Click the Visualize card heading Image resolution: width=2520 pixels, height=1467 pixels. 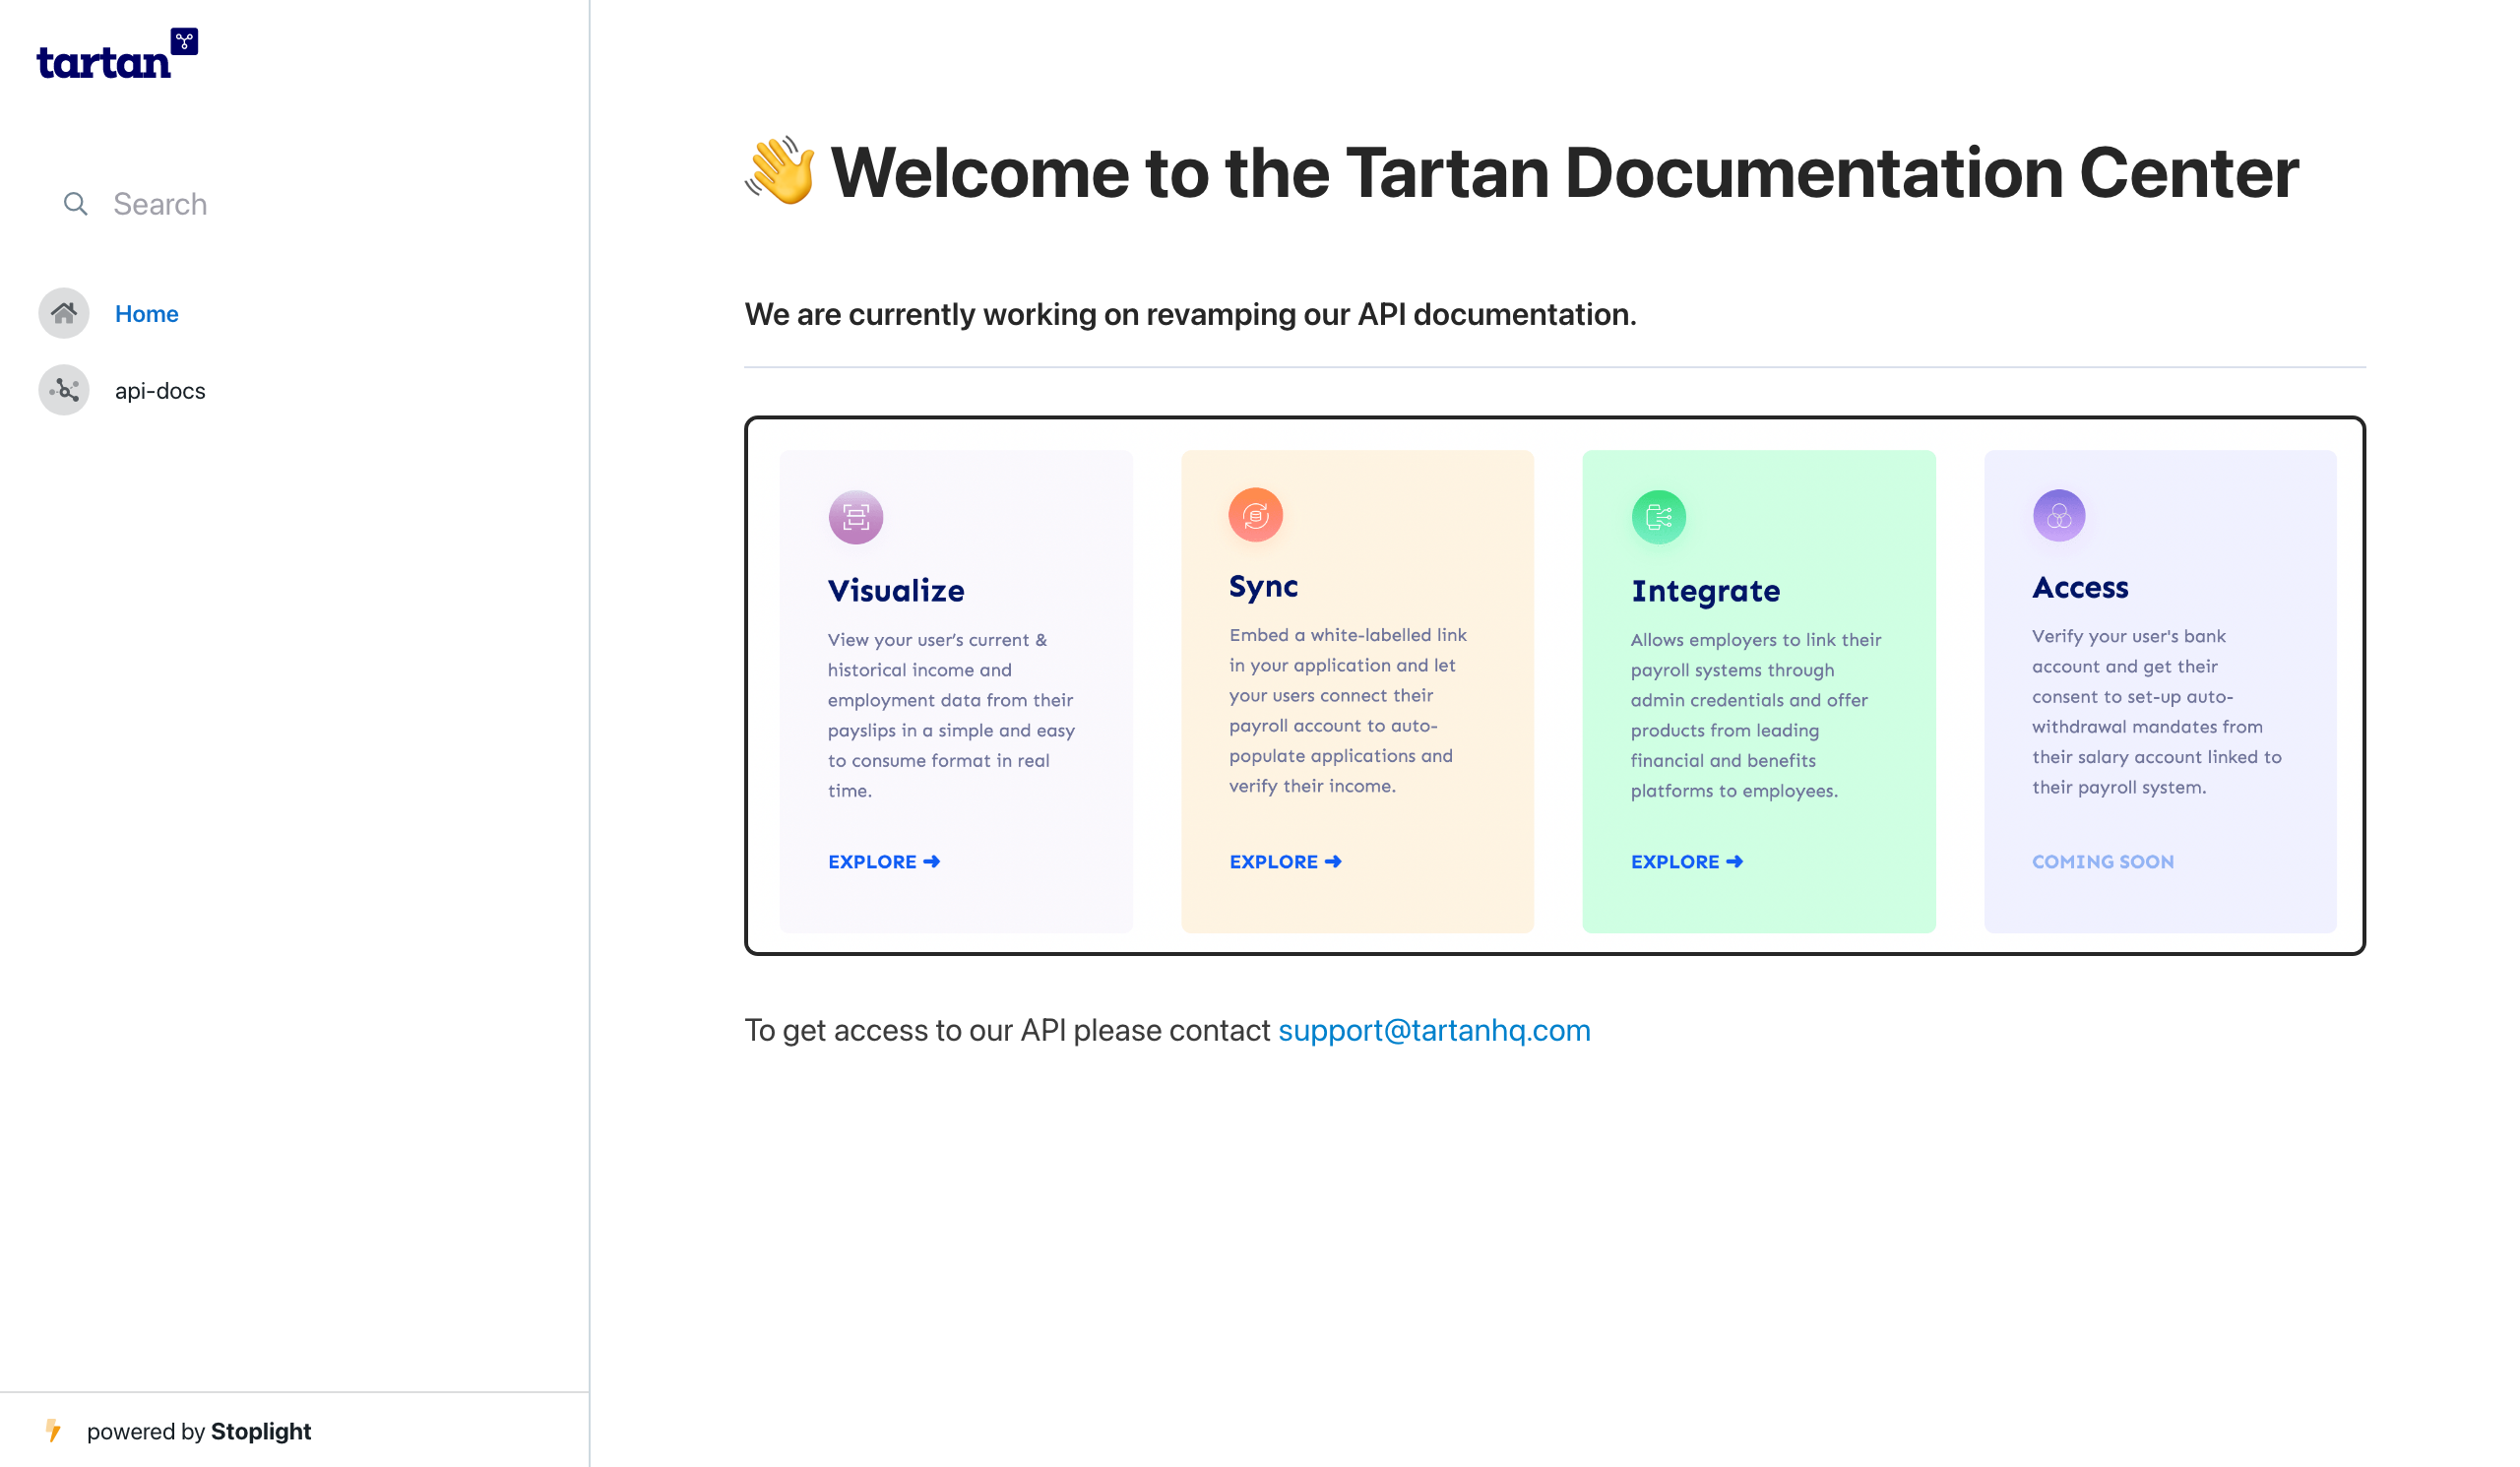pyautogui.click(x=896, y=590)
